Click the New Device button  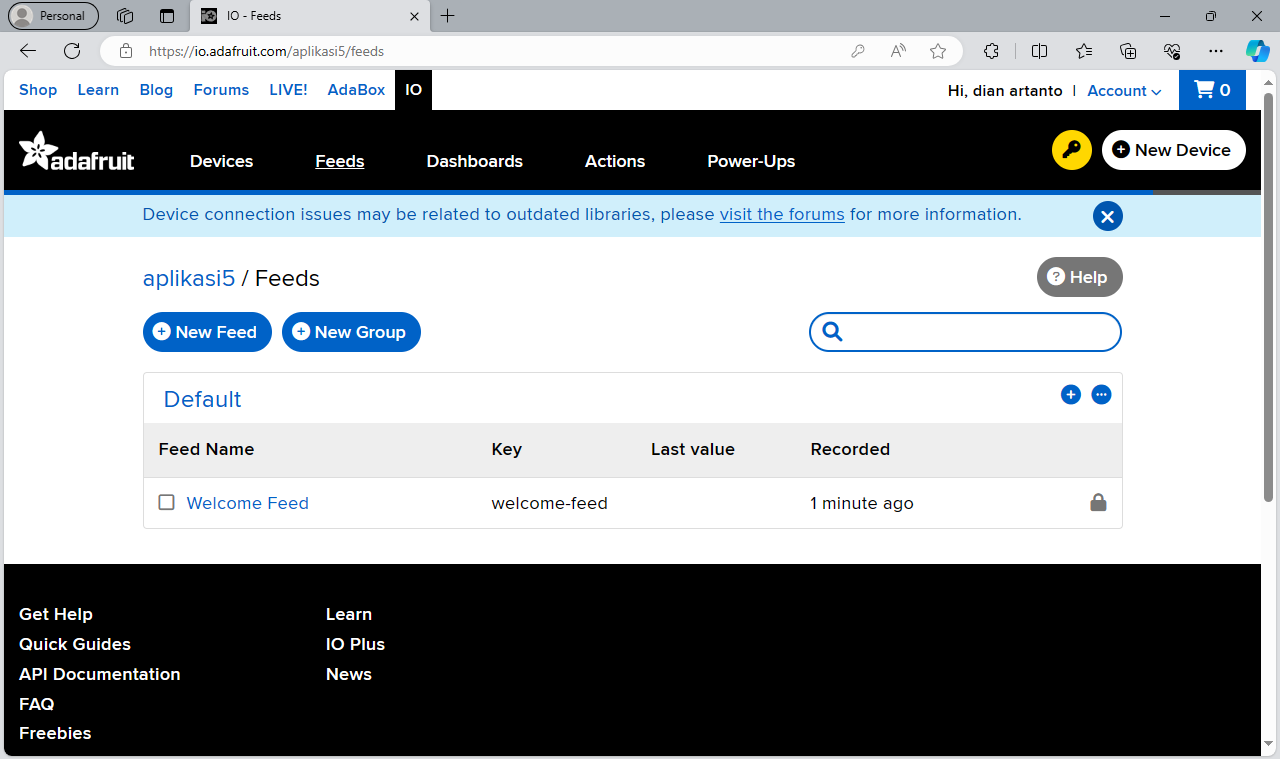click(x=1174, y=150)
